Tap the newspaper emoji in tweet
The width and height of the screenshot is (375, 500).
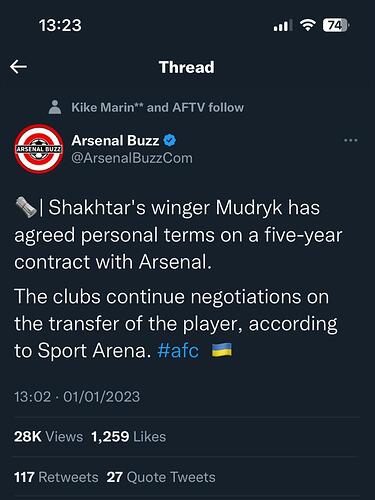pos(26,207)
